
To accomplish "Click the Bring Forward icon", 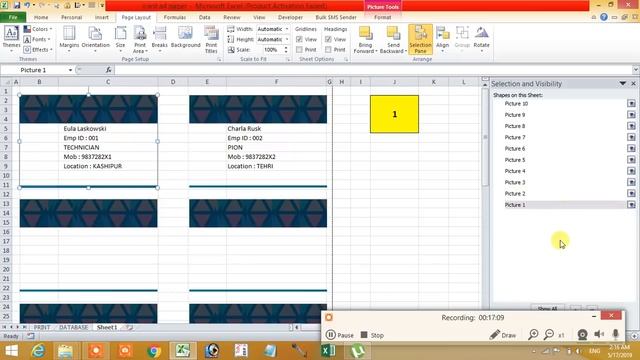I will [365, 33].
